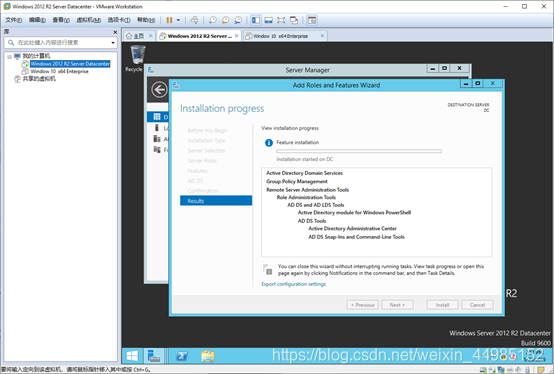Viewport: 554px width, 374px height.
Task: Click the All Servers icon in Server Manager
Action: (x=157, y=139)
